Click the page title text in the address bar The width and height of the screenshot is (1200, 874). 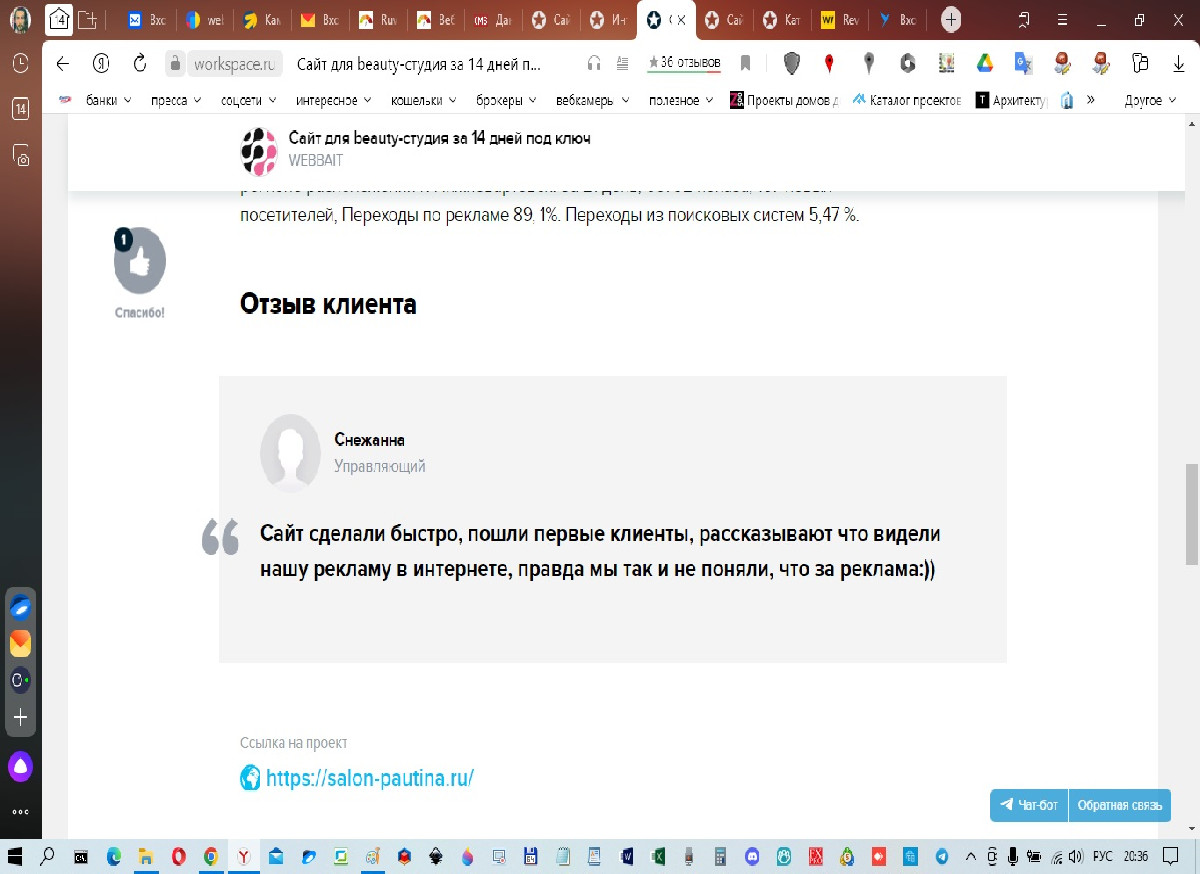(x=419, y=64)
